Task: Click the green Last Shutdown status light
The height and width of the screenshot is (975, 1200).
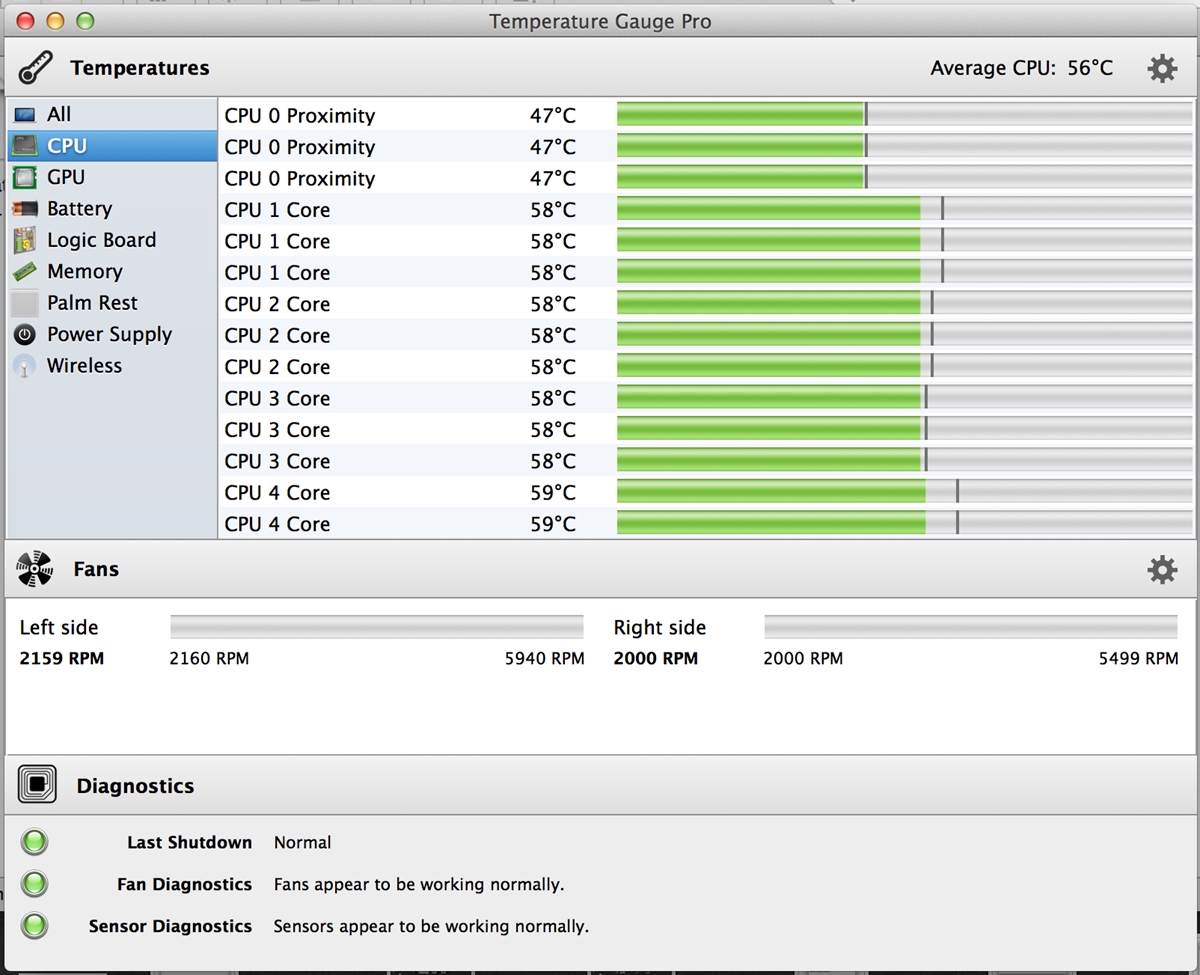Action: point(35,842)
